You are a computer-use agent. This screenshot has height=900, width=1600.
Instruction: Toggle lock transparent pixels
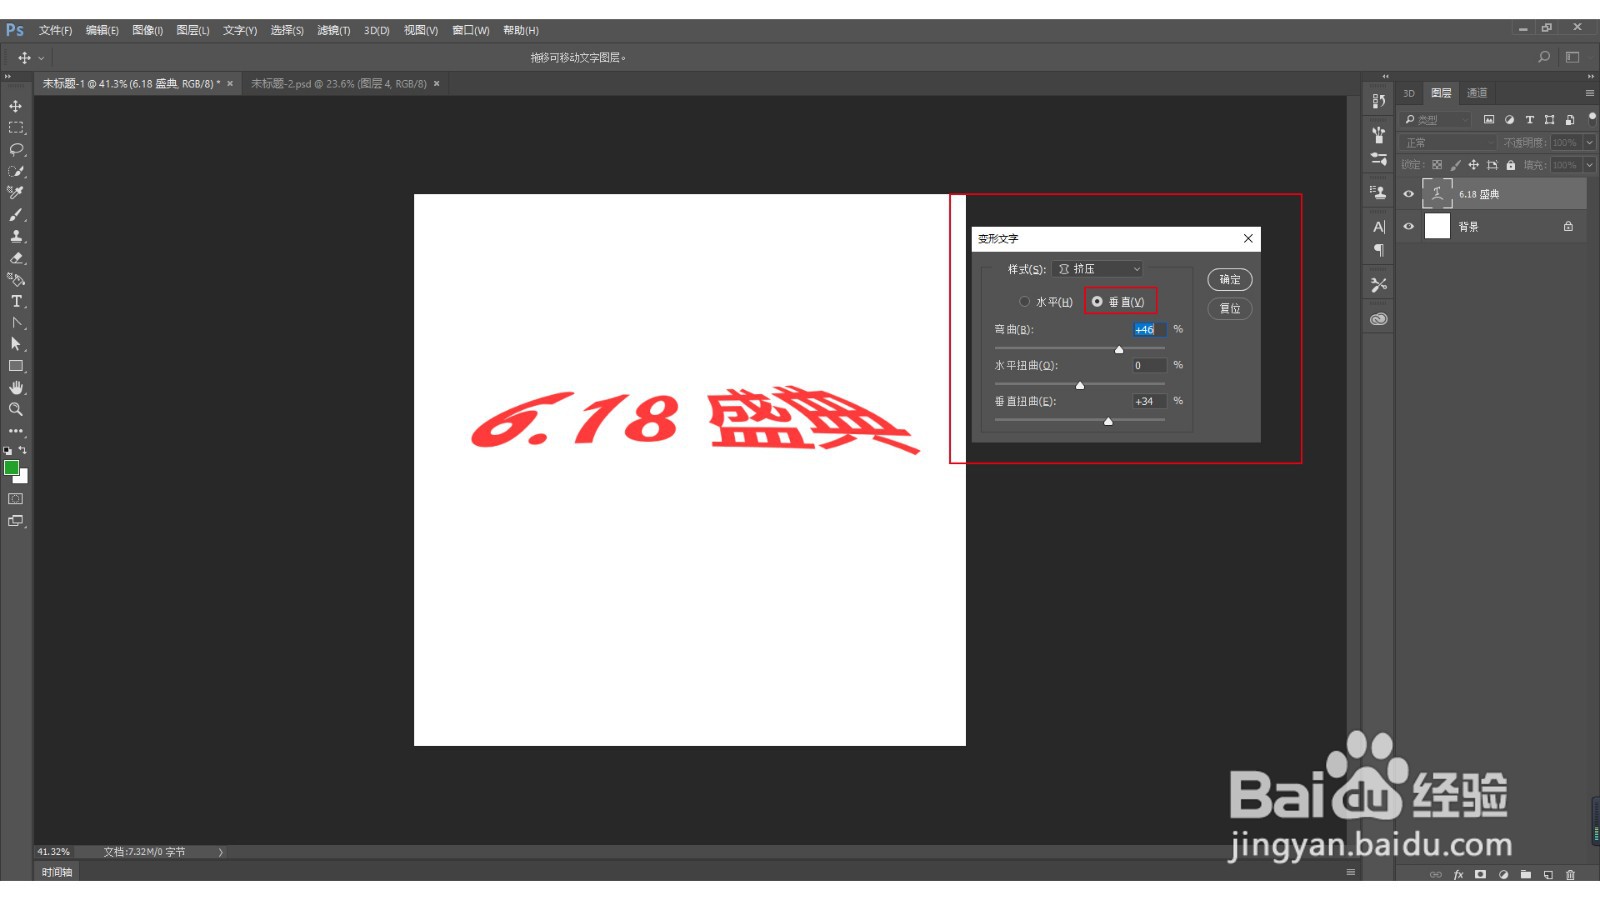coord(1437,165)
